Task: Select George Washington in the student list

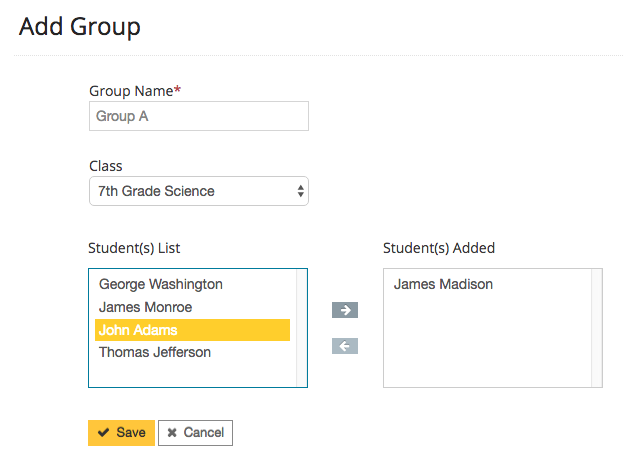Action: [x=160, y=284]
